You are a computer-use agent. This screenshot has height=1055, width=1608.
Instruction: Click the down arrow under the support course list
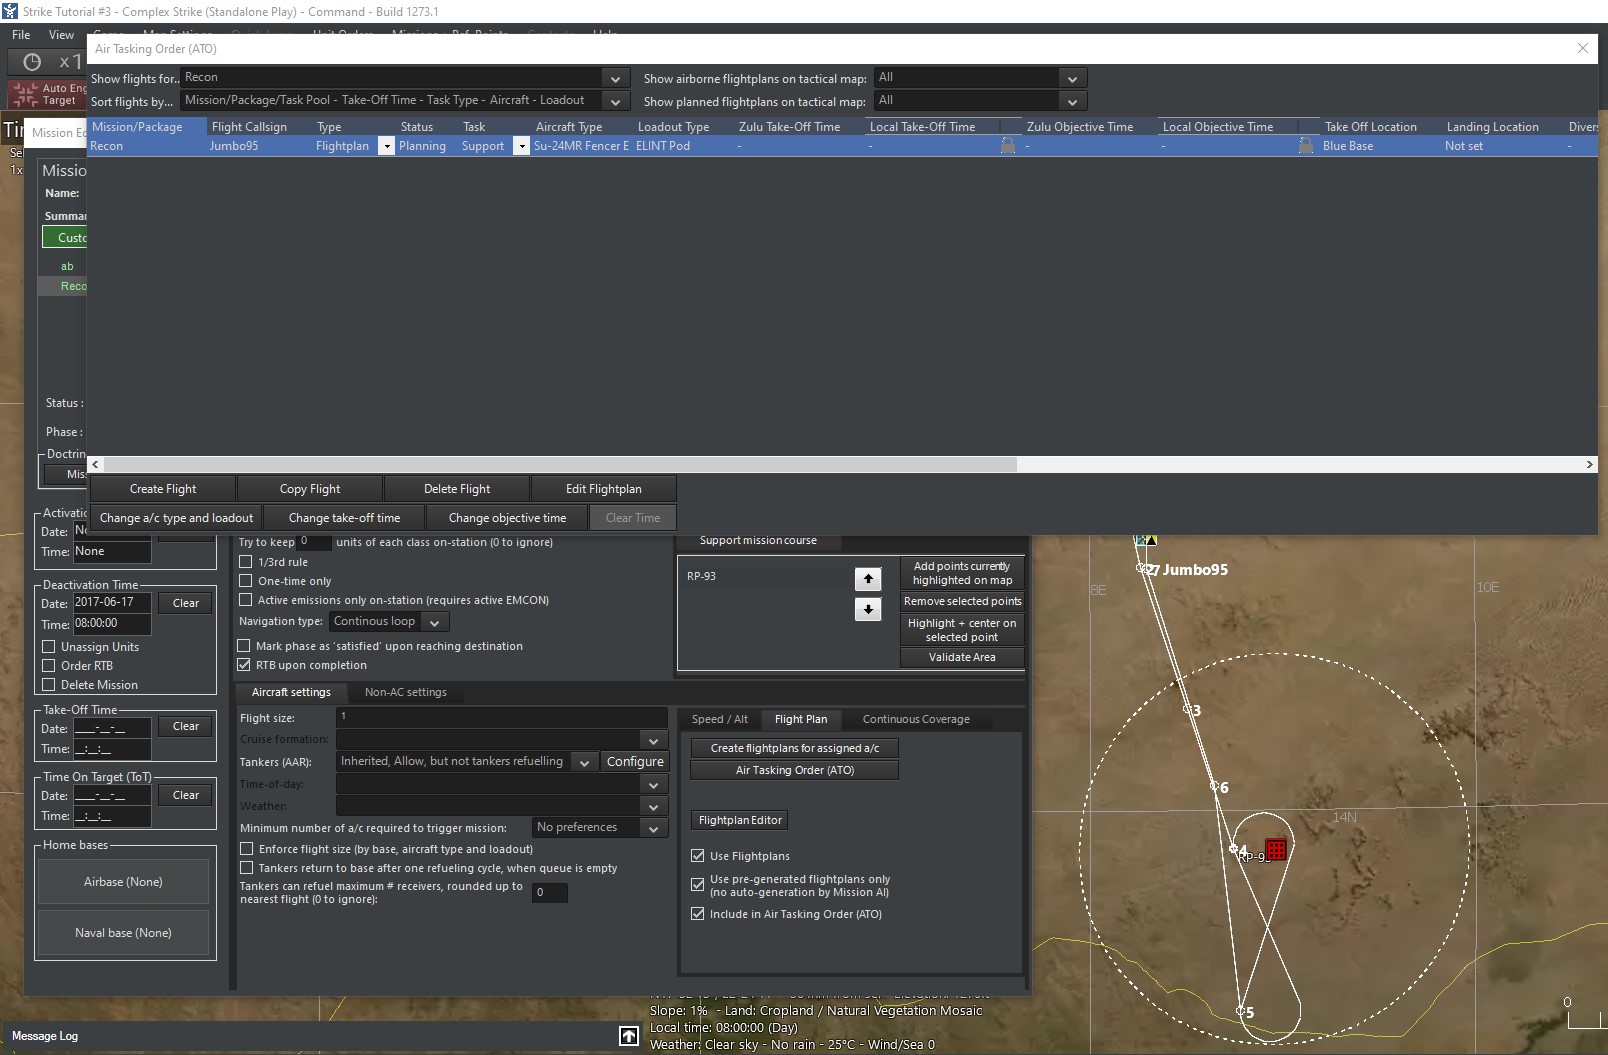(867, 608)
